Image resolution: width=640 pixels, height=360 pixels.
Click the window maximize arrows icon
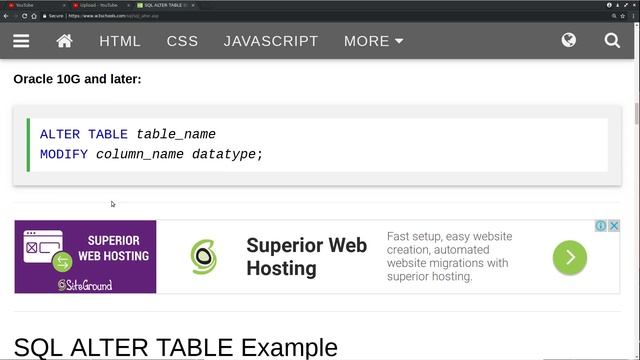626,5
